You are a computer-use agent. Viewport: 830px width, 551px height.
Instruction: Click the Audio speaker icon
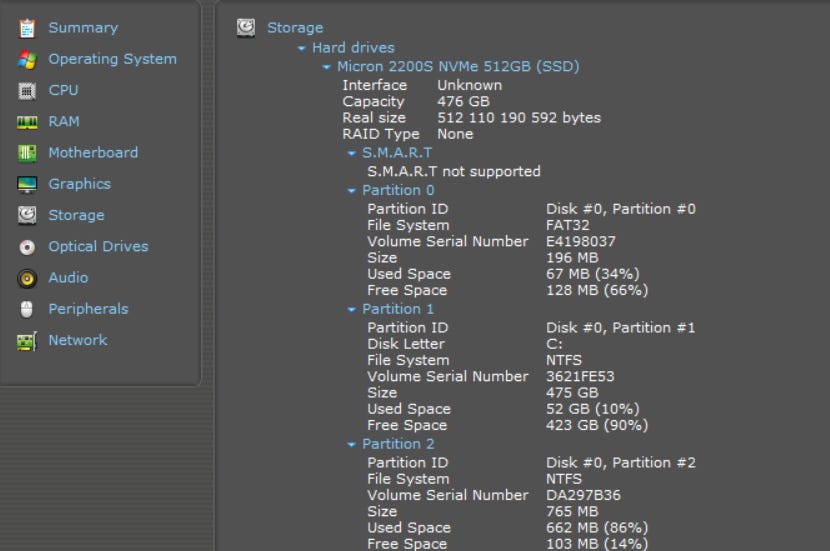[x=27, y=278]
